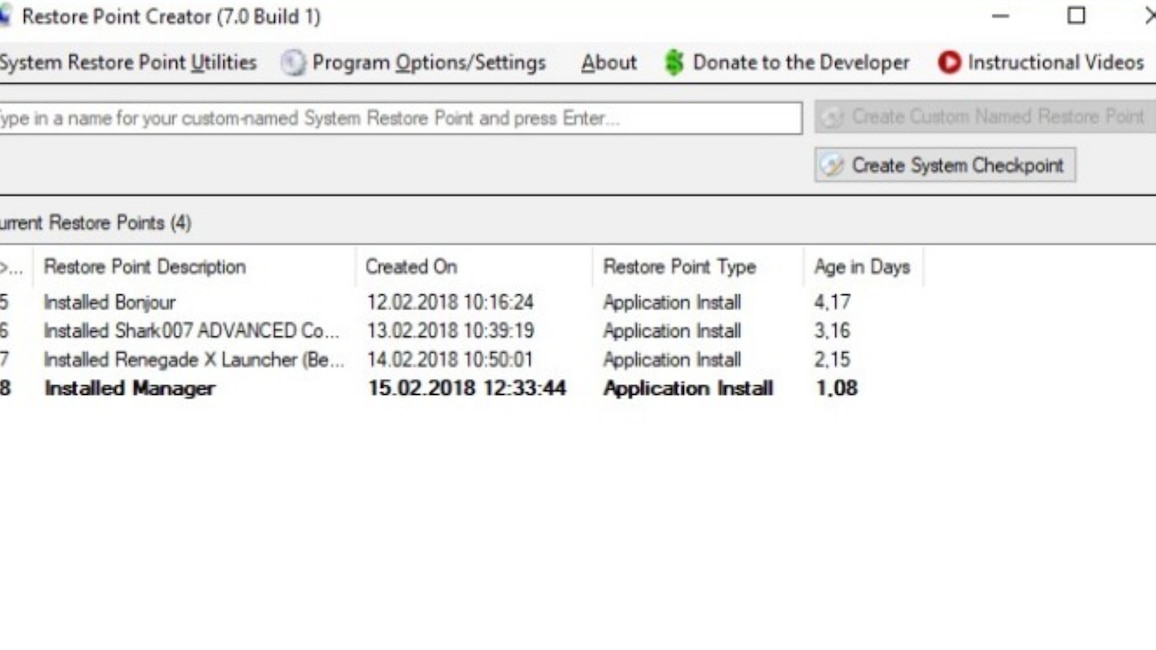Sort the list by Age in Days

pyautogui.click(x=860, y=267)
